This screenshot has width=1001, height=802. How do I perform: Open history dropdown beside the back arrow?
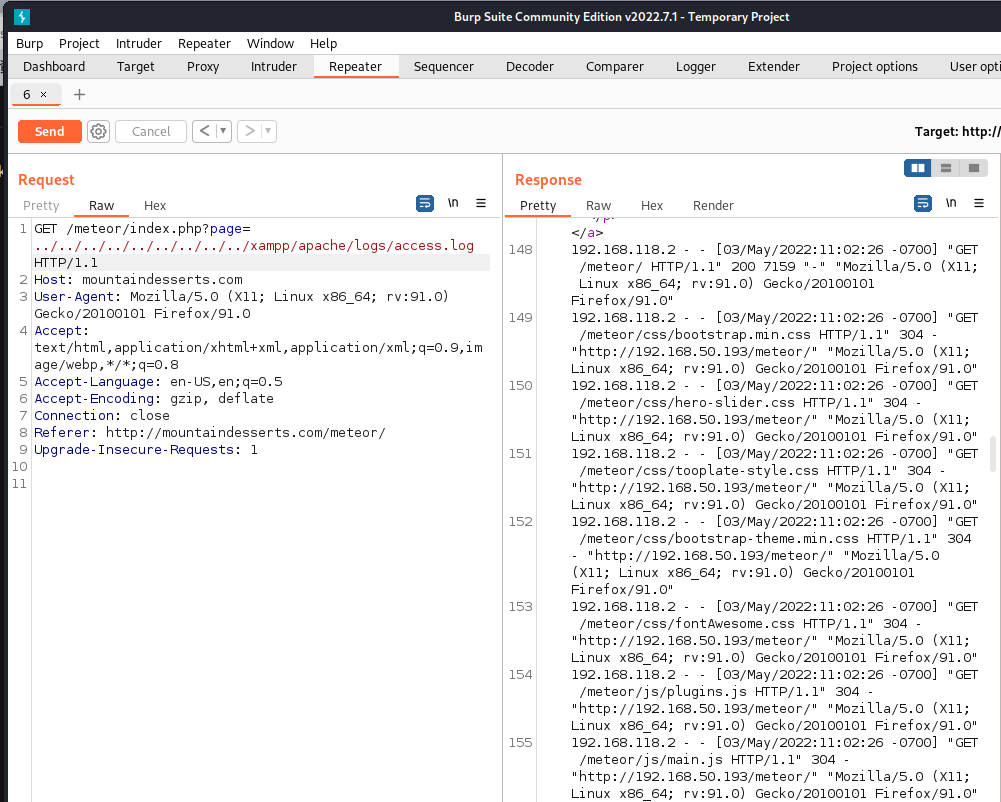pyautogui.click(x=223, y=132)
